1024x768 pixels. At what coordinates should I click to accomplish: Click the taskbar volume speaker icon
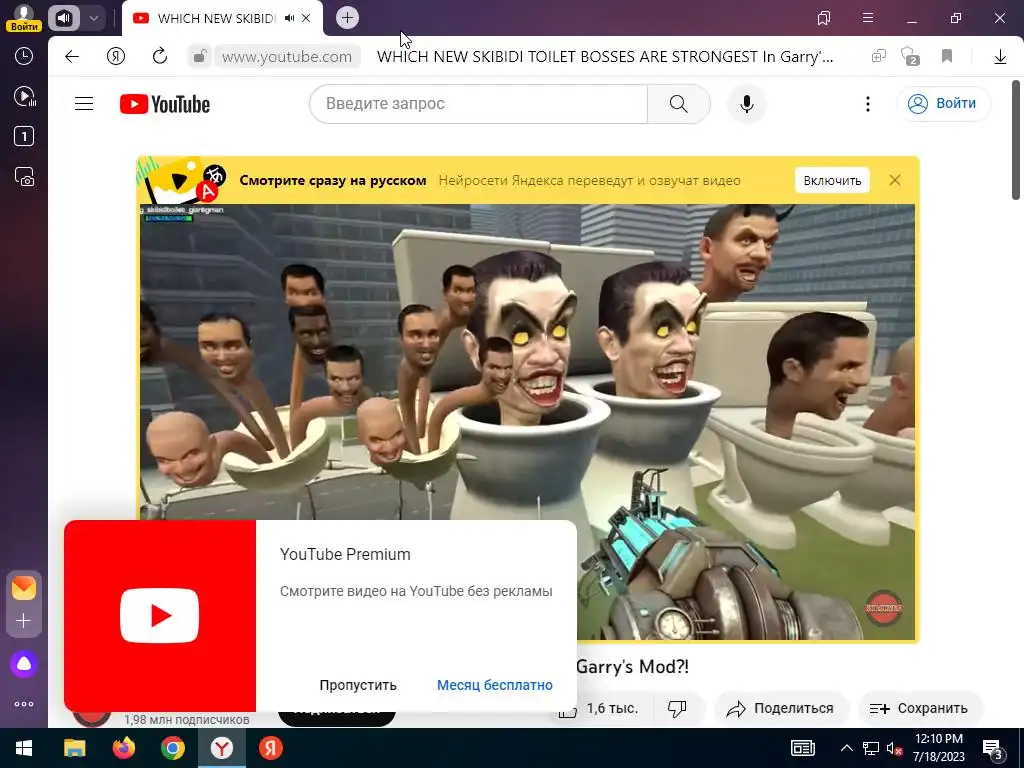894,748
